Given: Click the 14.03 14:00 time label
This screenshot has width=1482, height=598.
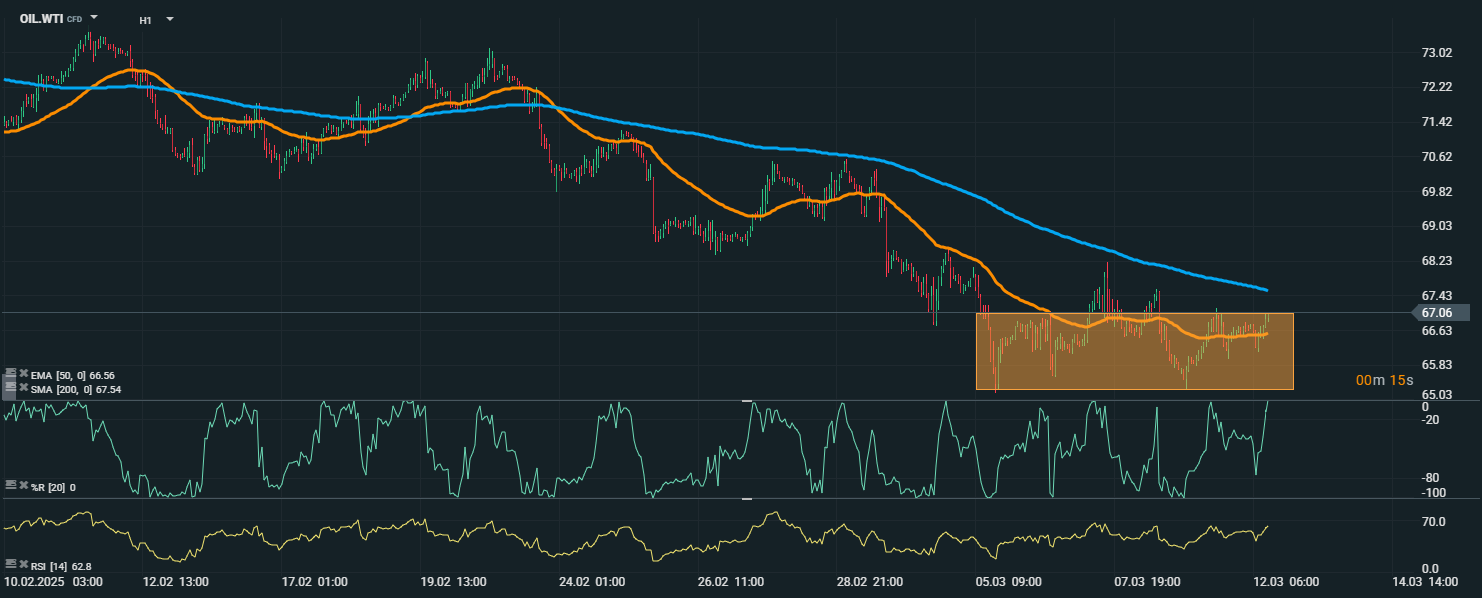Looking at the screenshot, I should pyautogui.click(x=1426, y=581).
